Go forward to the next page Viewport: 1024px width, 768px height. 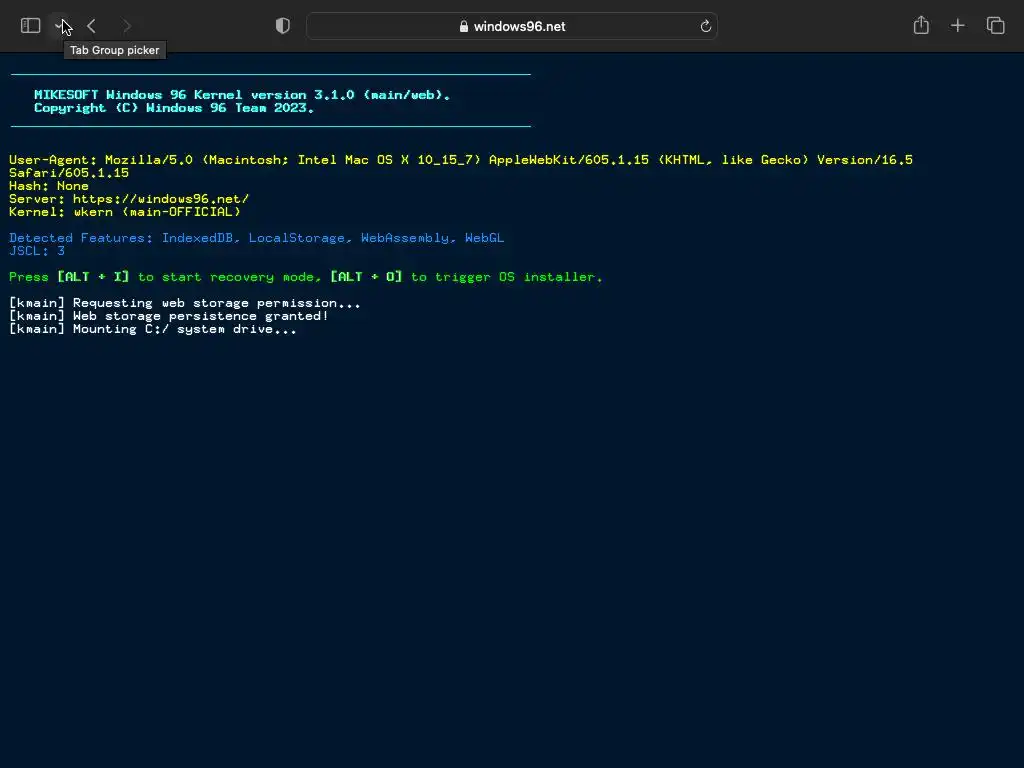pos(127,26)
